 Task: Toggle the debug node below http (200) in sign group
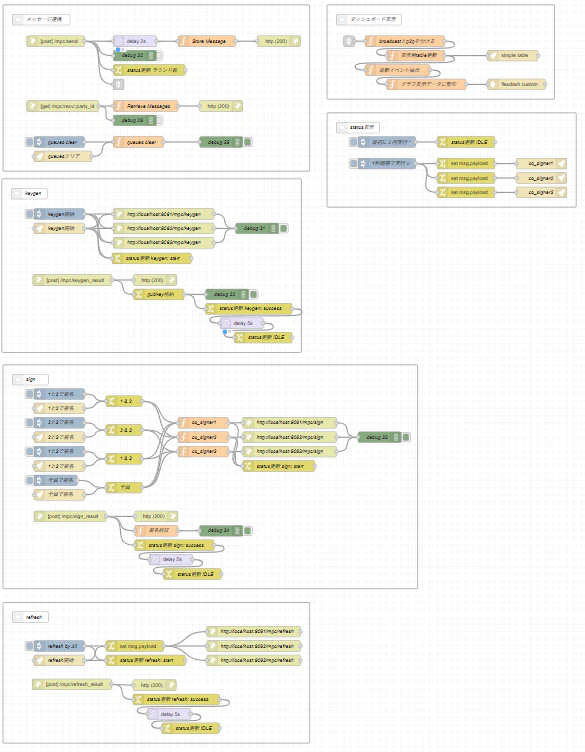(x=248, y=530)
